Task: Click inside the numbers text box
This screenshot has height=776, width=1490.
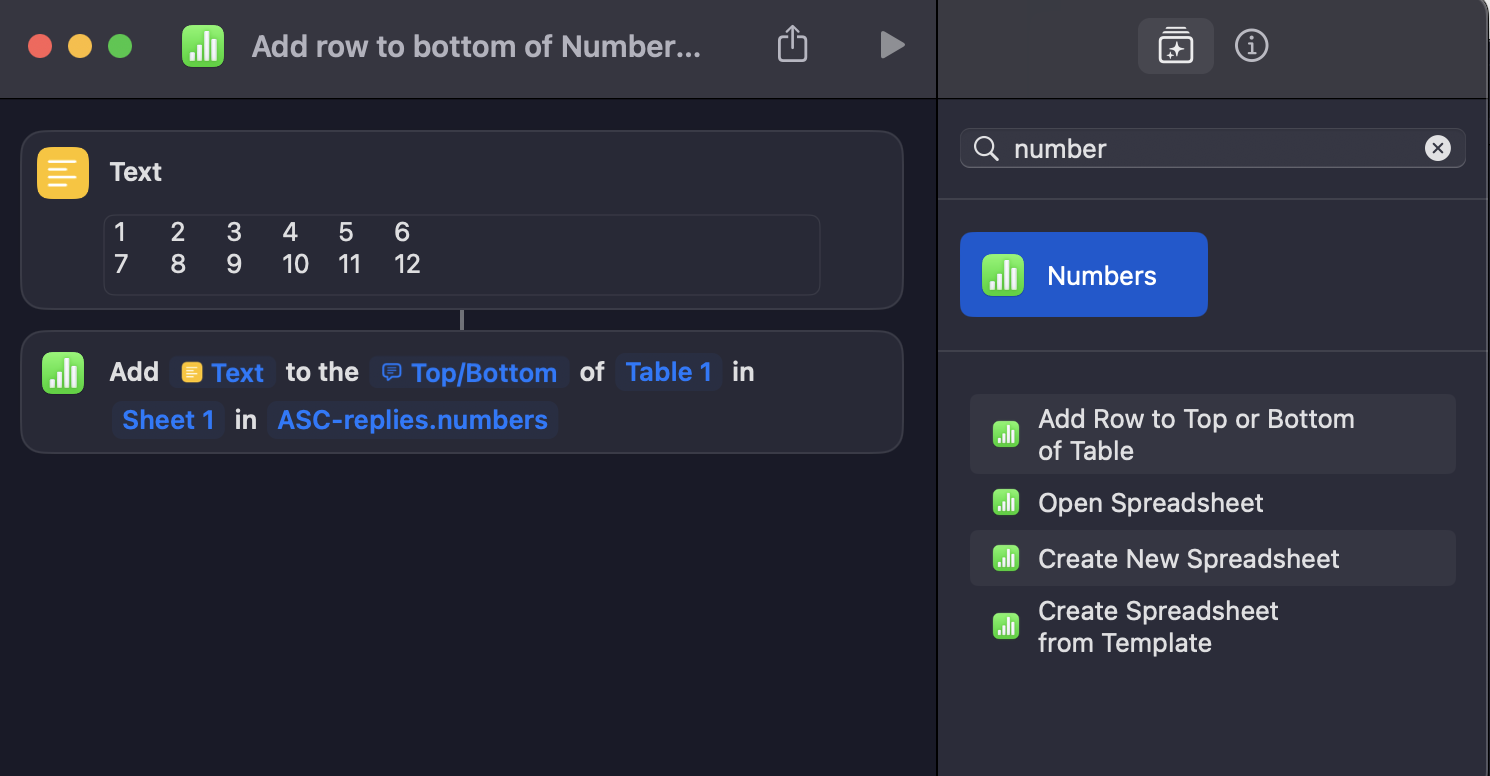Action: (x=460, y=253)
